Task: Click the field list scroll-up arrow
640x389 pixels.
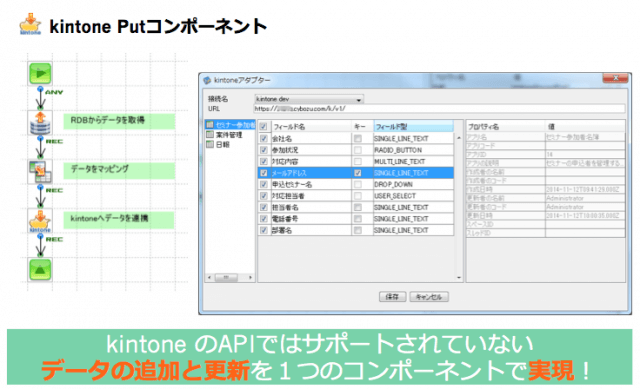Action: (459, 138)
